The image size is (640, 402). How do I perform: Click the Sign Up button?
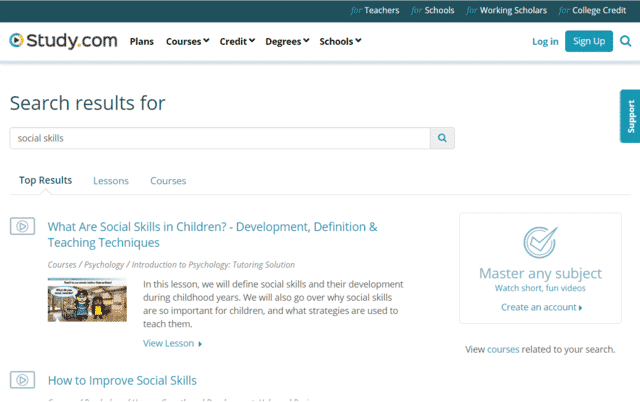[589, 41]
